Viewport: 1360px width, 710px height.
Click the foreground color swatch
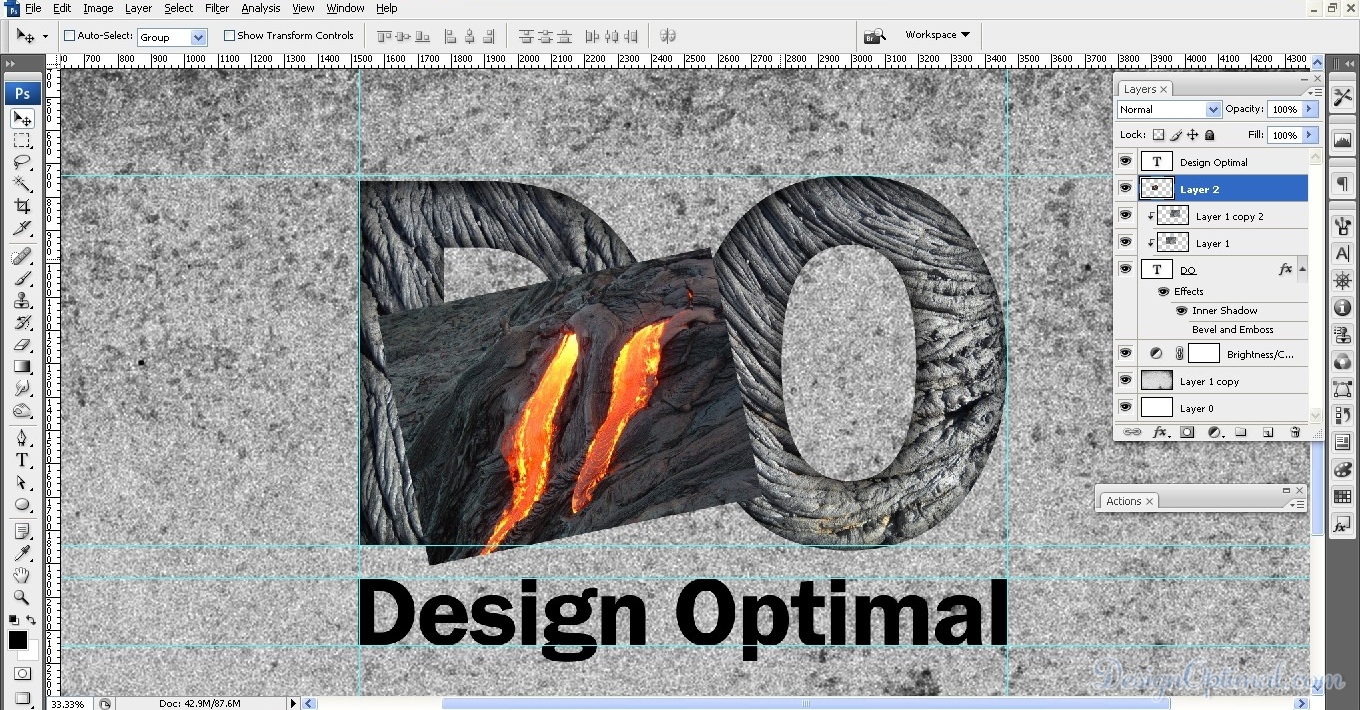point(18,640)
